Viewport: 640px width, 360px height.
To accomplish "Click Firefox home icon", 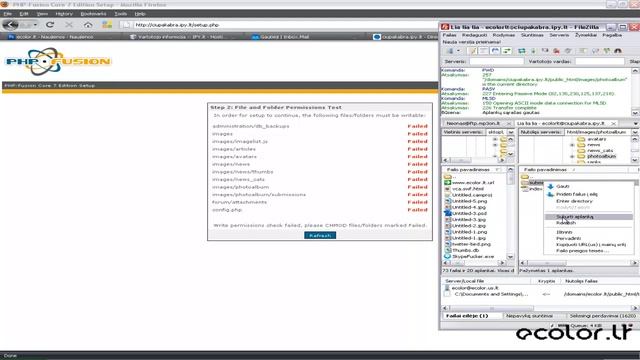I will coord(88,25).
